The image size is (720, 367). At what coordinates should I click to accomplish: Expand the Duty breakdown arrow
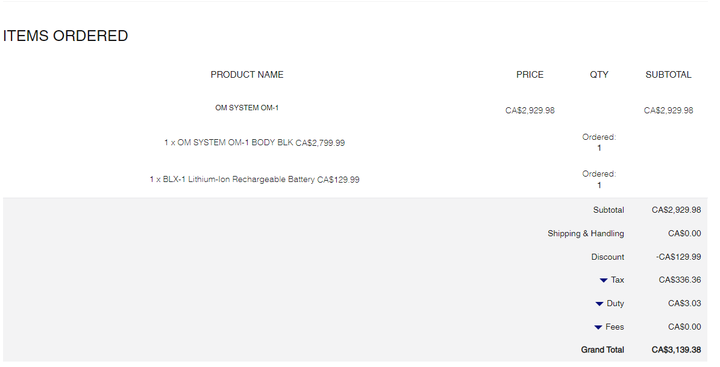point(599,304)
